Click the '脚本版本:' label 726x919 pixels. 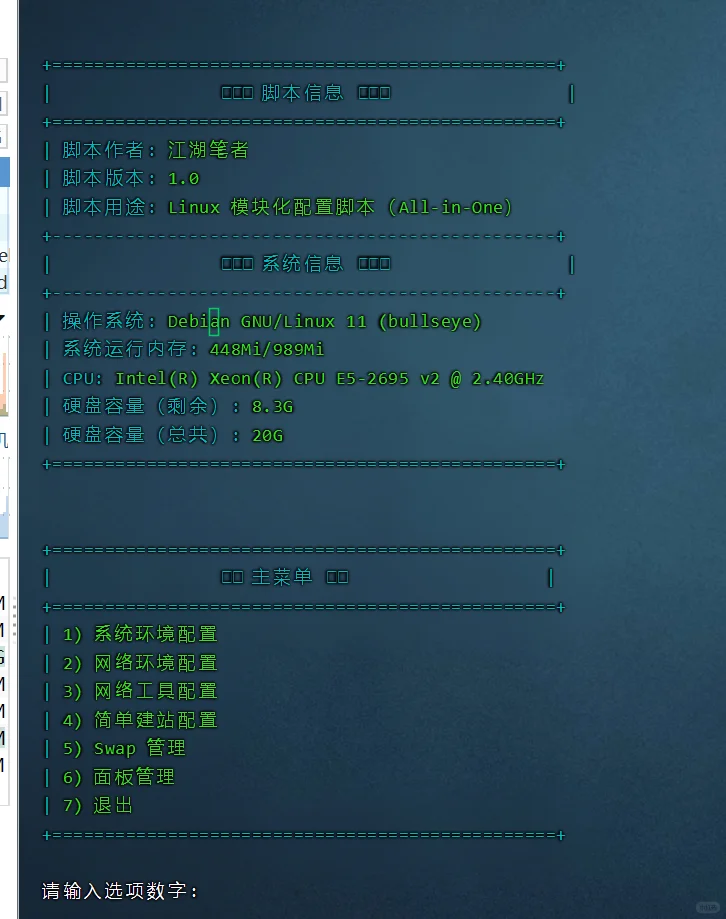coord(109,179)
